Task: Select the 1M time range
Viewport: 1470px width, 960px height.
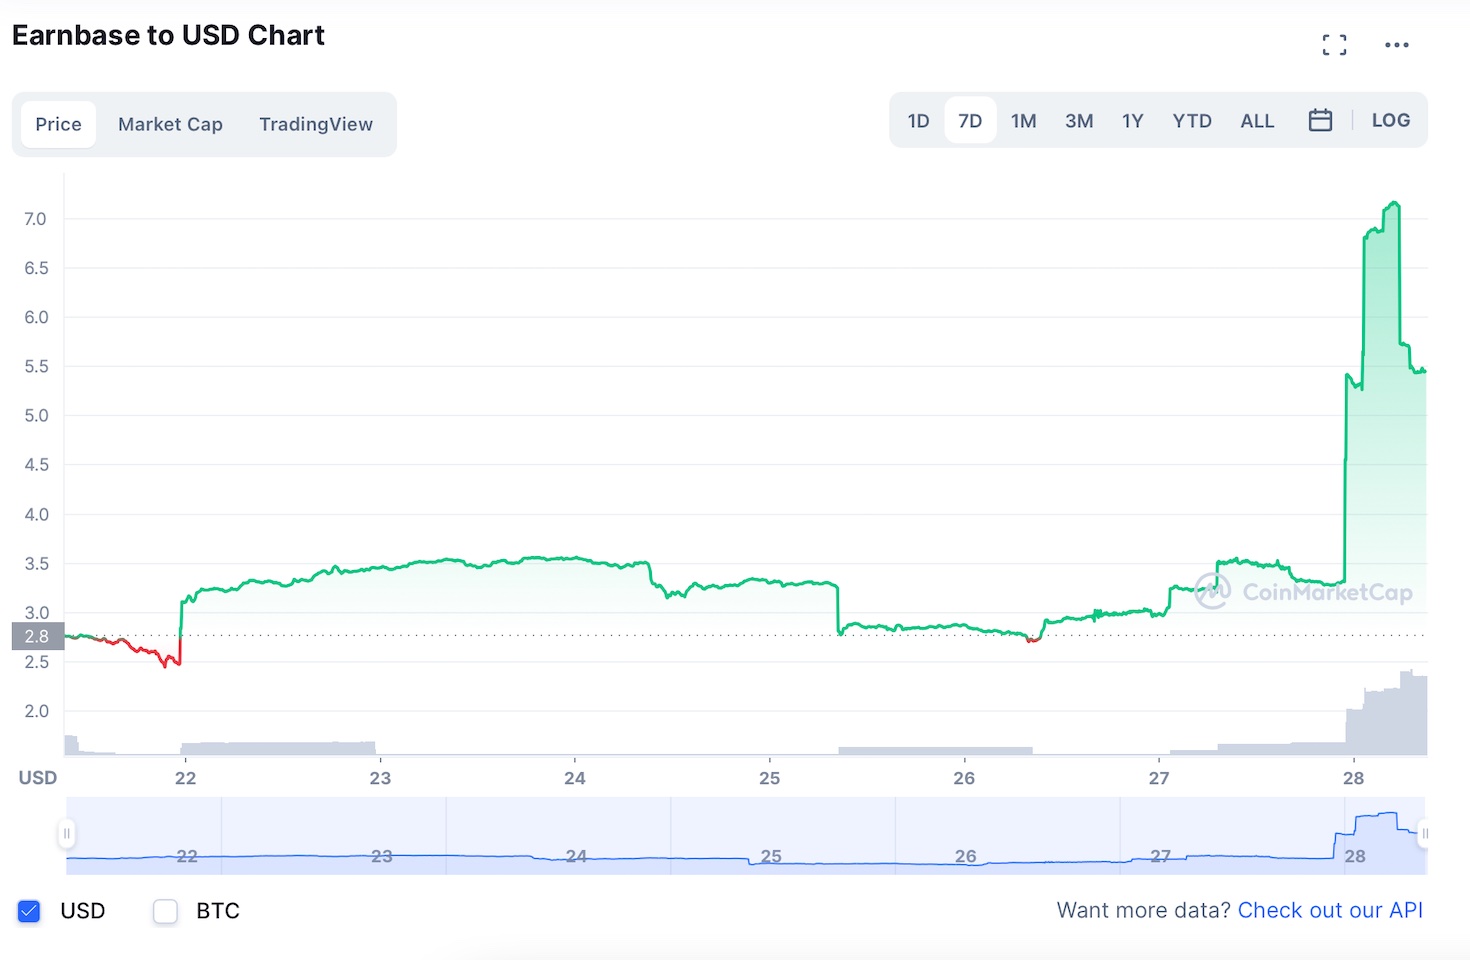Action: pos(1023,121)
